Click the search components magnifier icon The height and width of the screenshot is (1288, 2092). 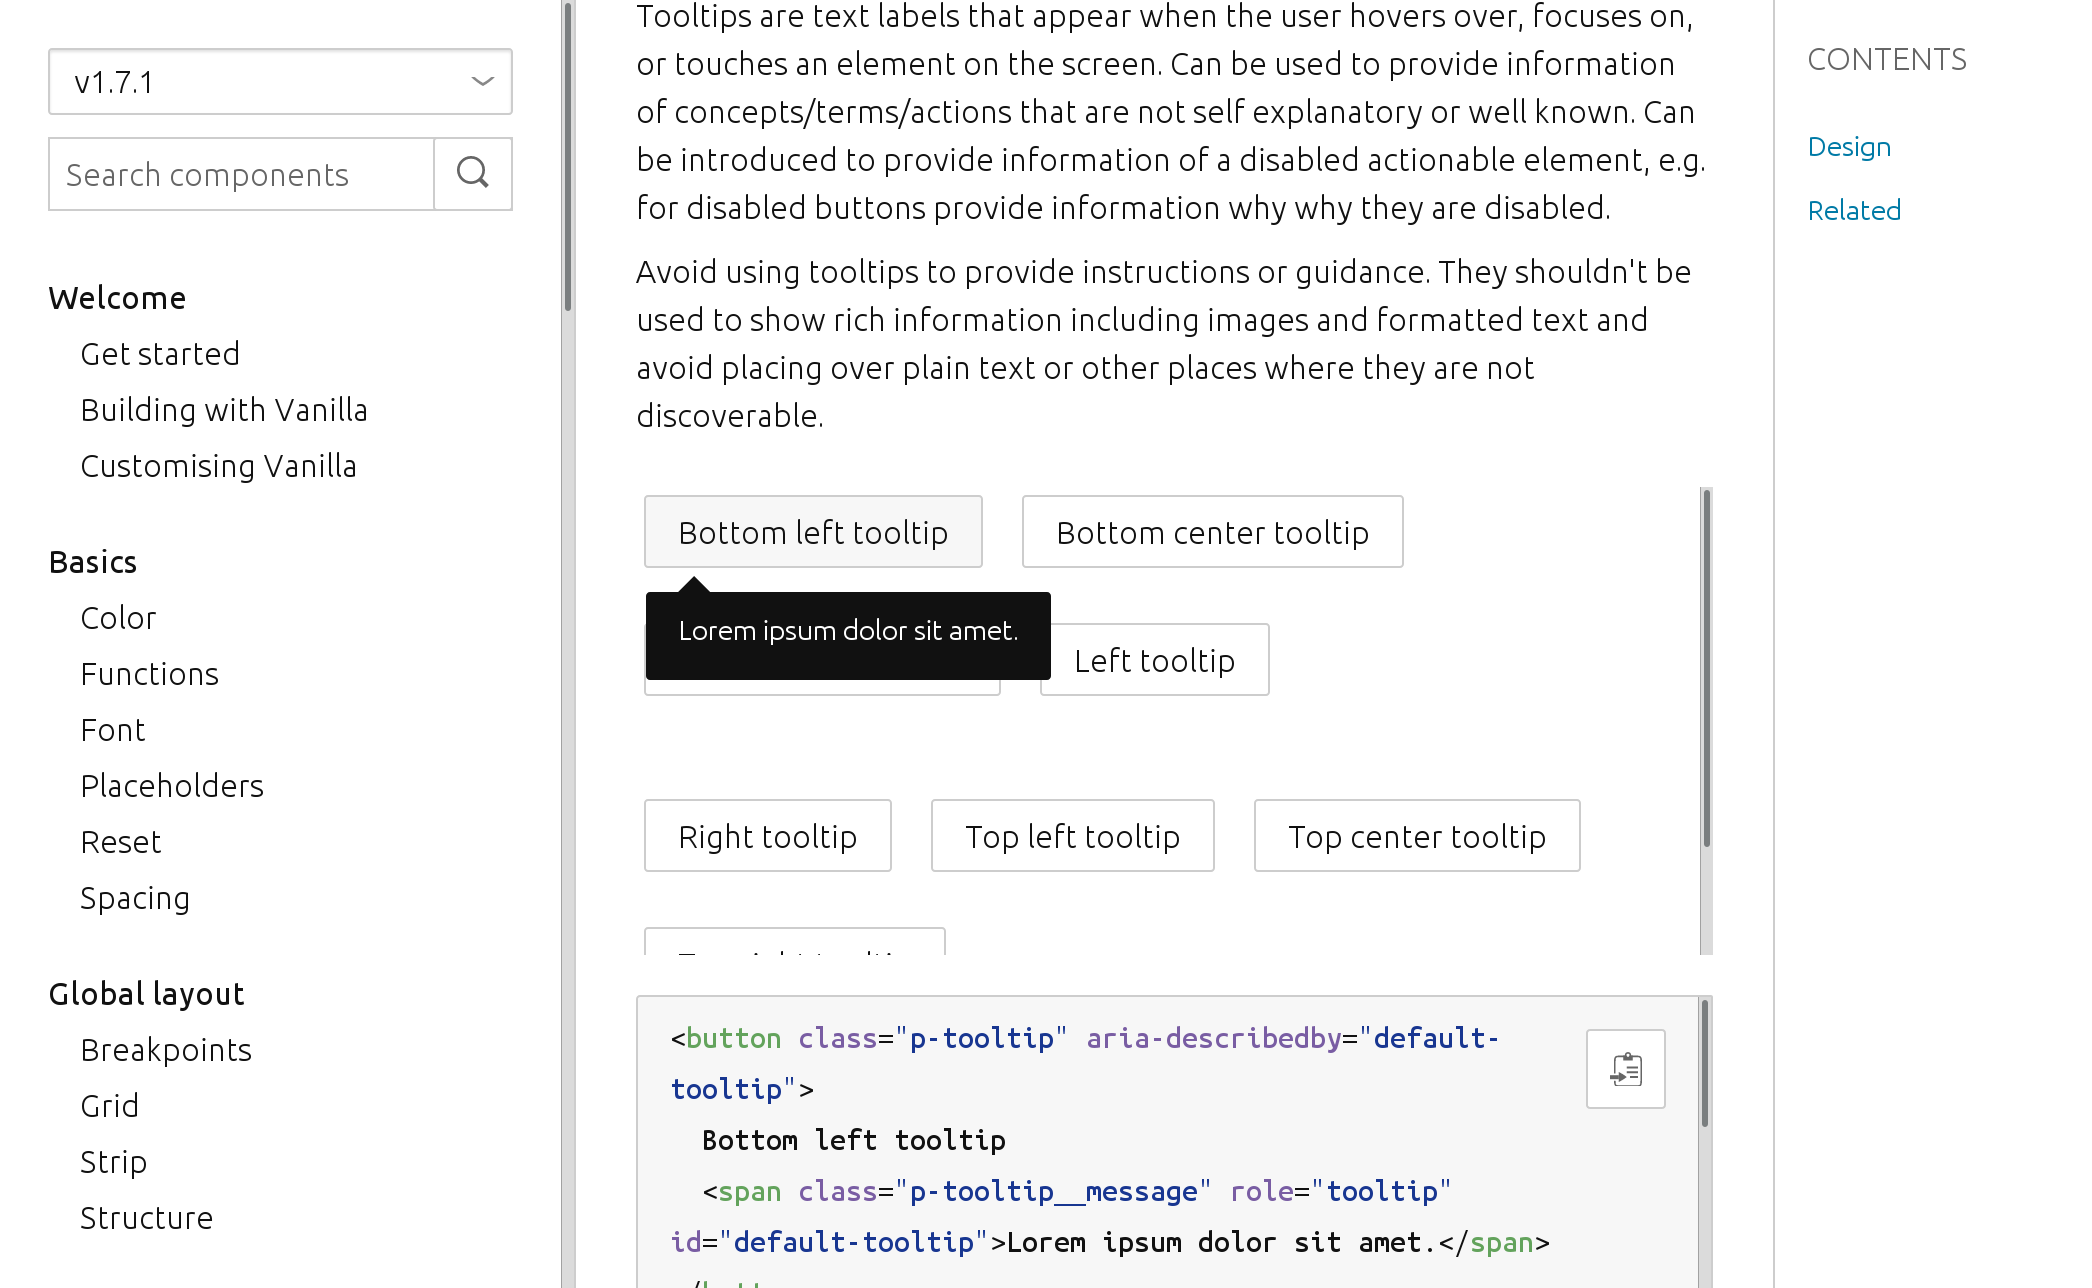(x=472, y=174)
